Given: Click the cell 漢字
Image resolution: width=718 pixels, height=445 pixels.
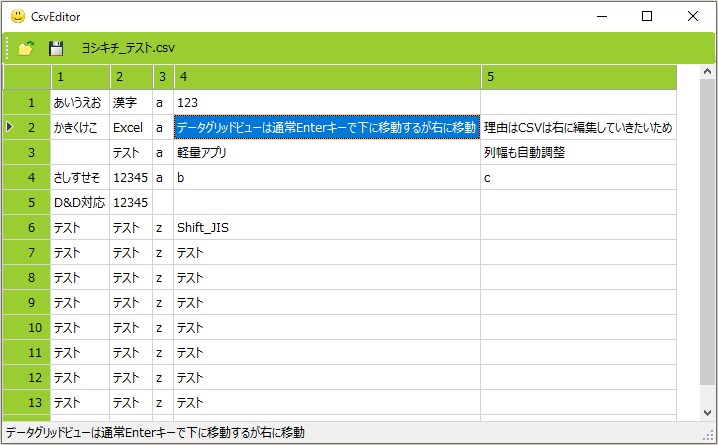Looking at the screenshot, I should (131, 102).
